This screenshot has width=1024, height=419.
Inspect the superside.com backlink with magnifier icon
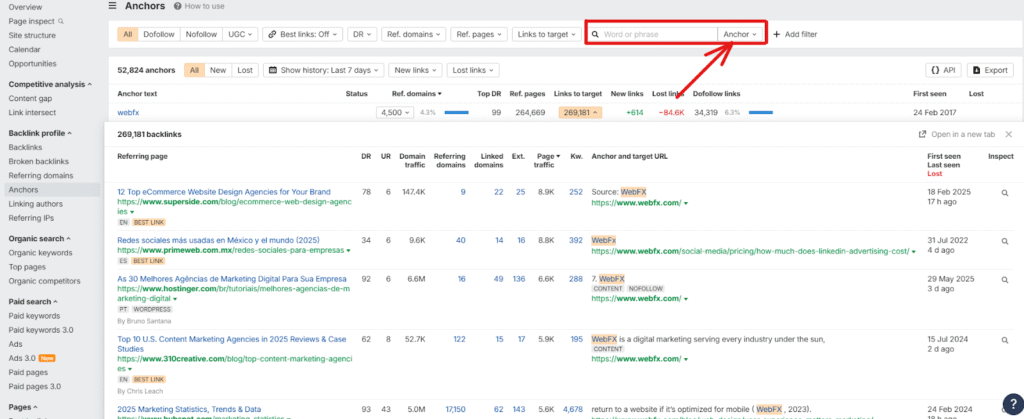tap(1004, 193)
